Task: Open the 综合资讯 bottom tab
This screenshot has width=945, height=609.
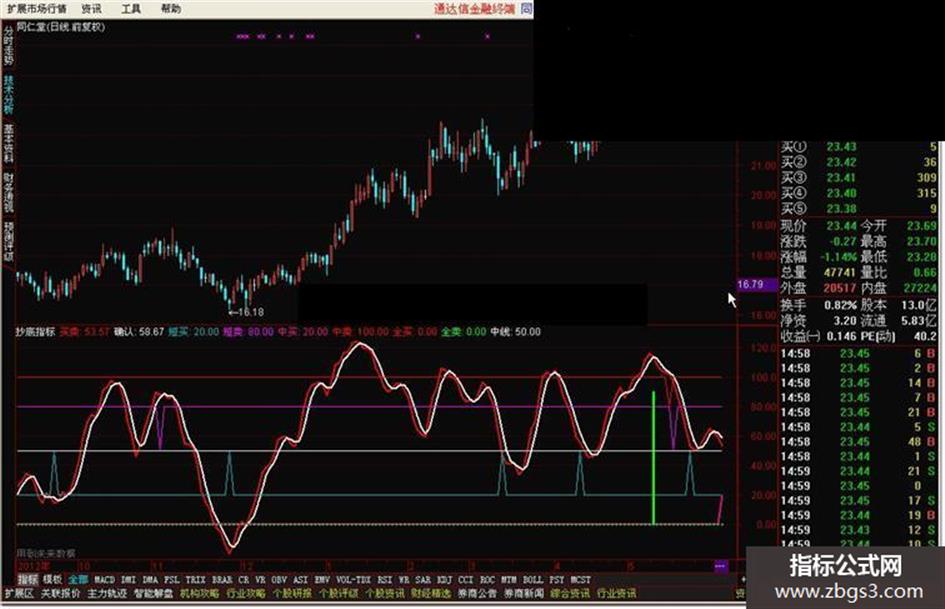Action: pos(570,593)
